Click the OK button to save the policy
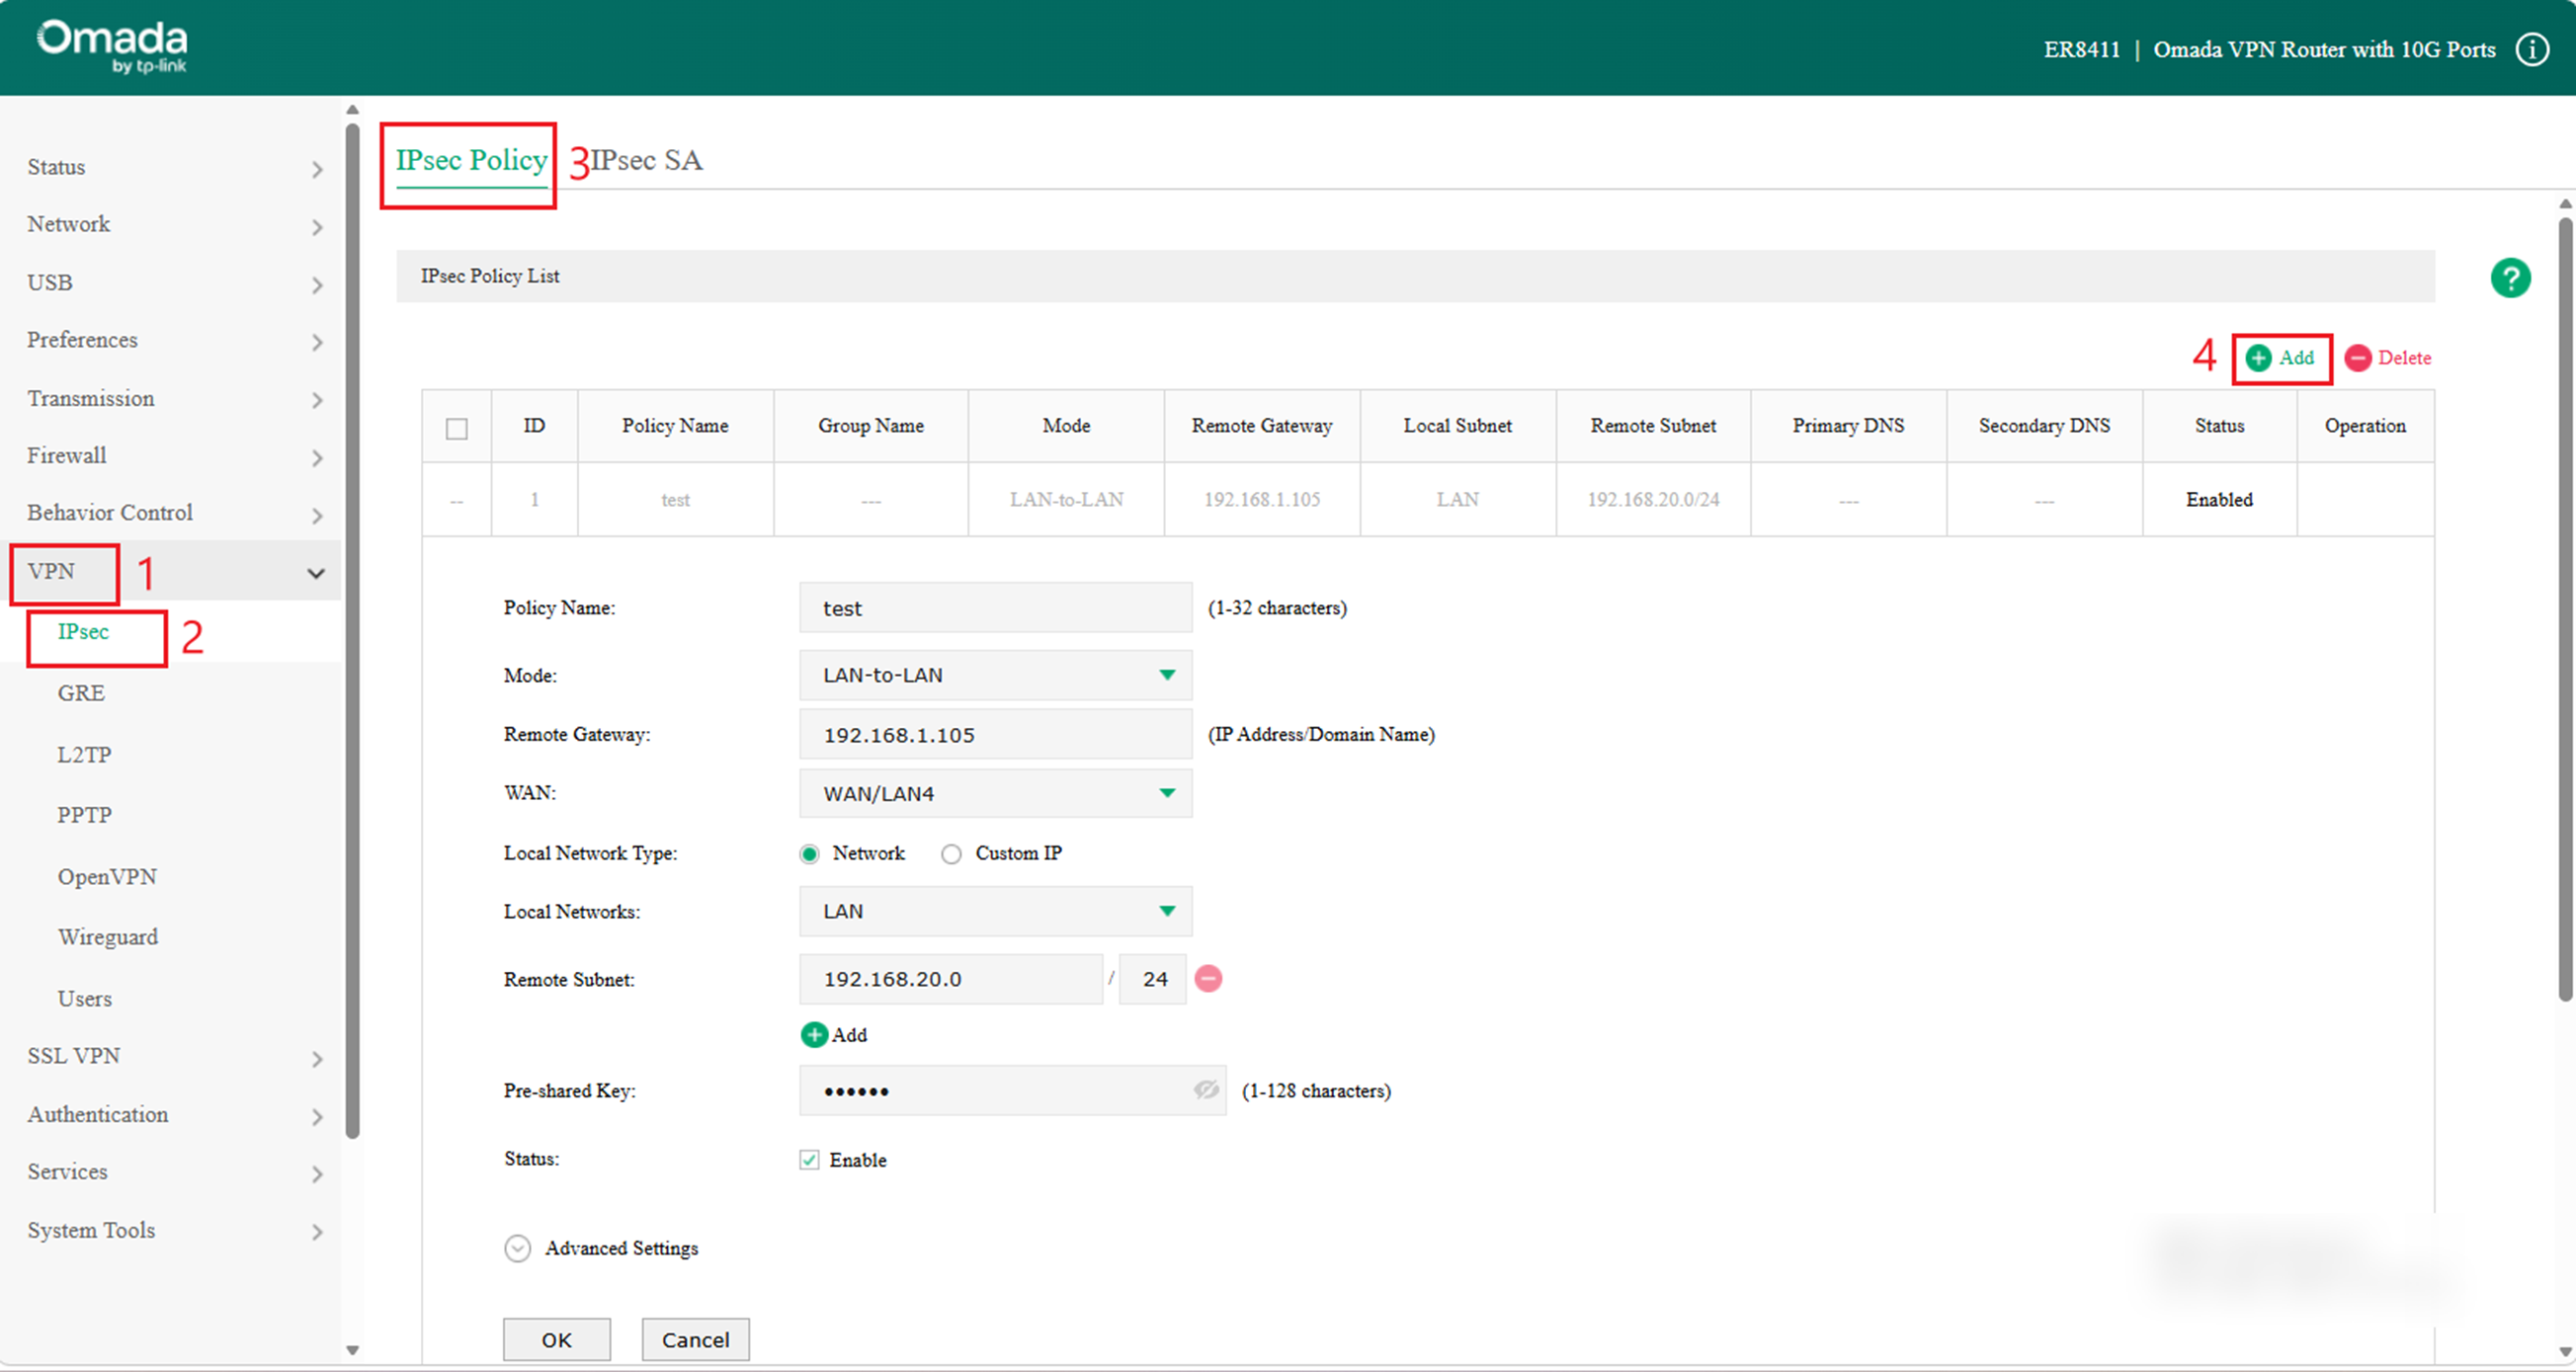 pyautogui.click(x=556, y=1339)
